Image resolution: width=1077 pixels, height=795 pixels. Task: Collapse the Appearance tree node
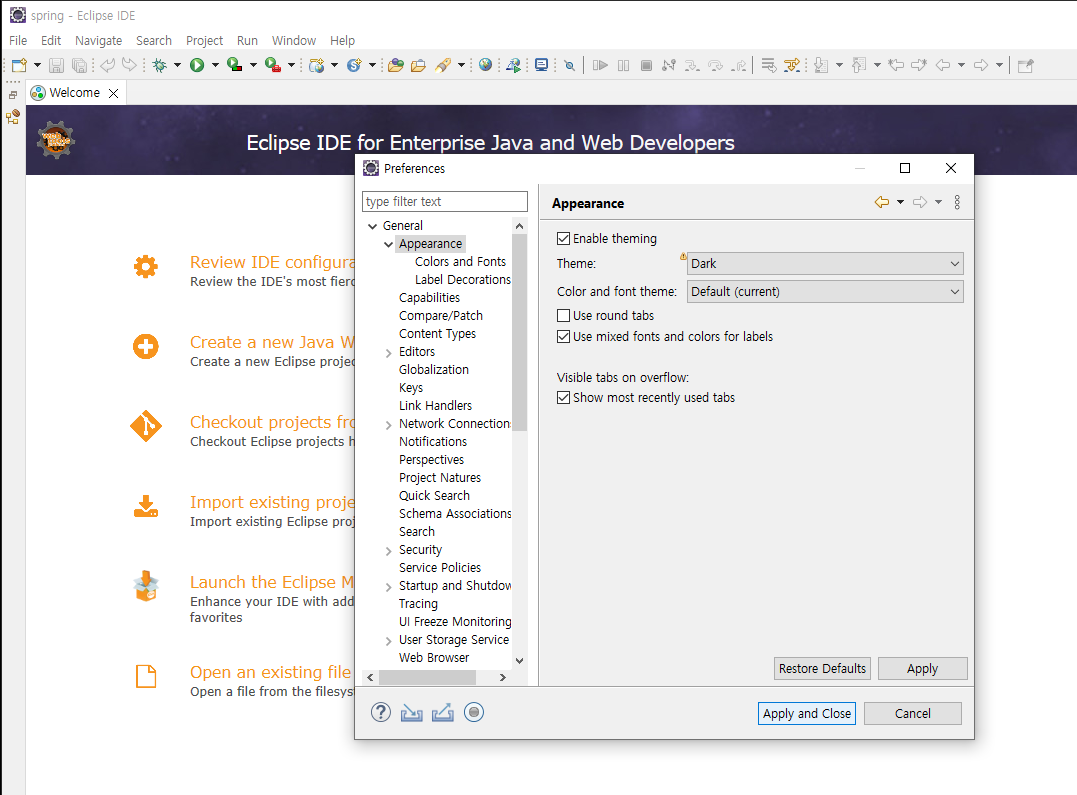click(389, 244)
